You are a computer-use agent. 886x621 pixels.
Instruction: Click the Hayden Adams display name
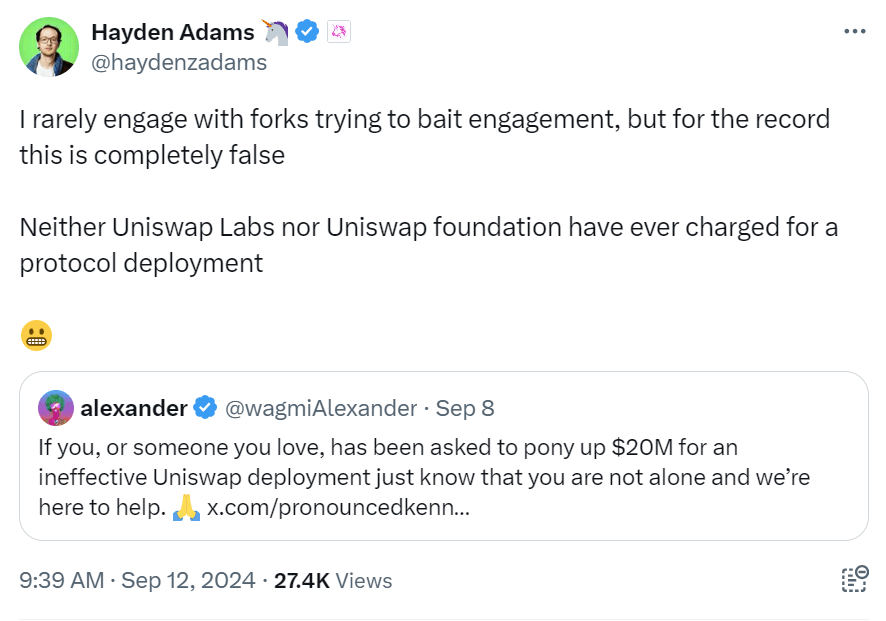173,32
